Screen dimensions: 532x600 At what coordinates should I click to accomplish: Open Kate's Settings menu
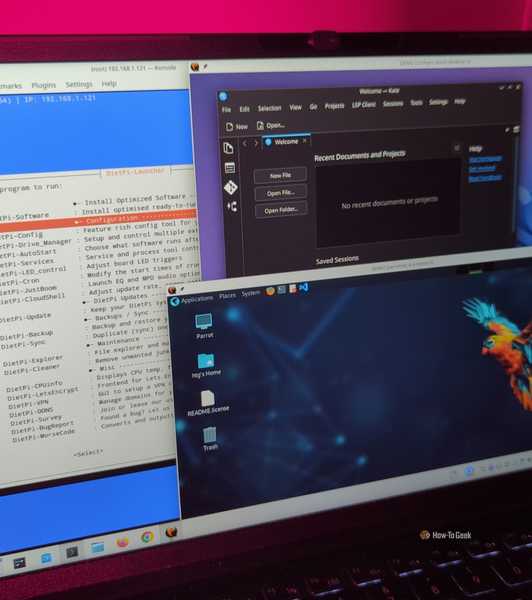[x=438, y=102]
